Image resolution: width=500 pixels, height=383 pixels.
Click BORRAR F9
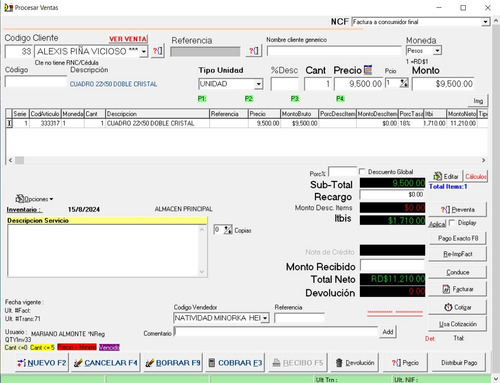[173, 363]
